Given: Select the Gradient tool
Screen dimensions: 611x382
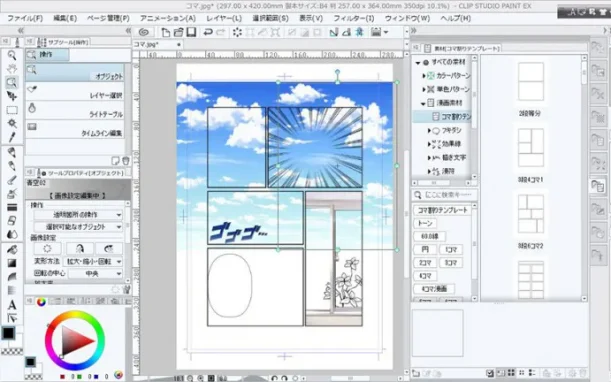Looking at the screenshot, I should click(x=12, y=263).
